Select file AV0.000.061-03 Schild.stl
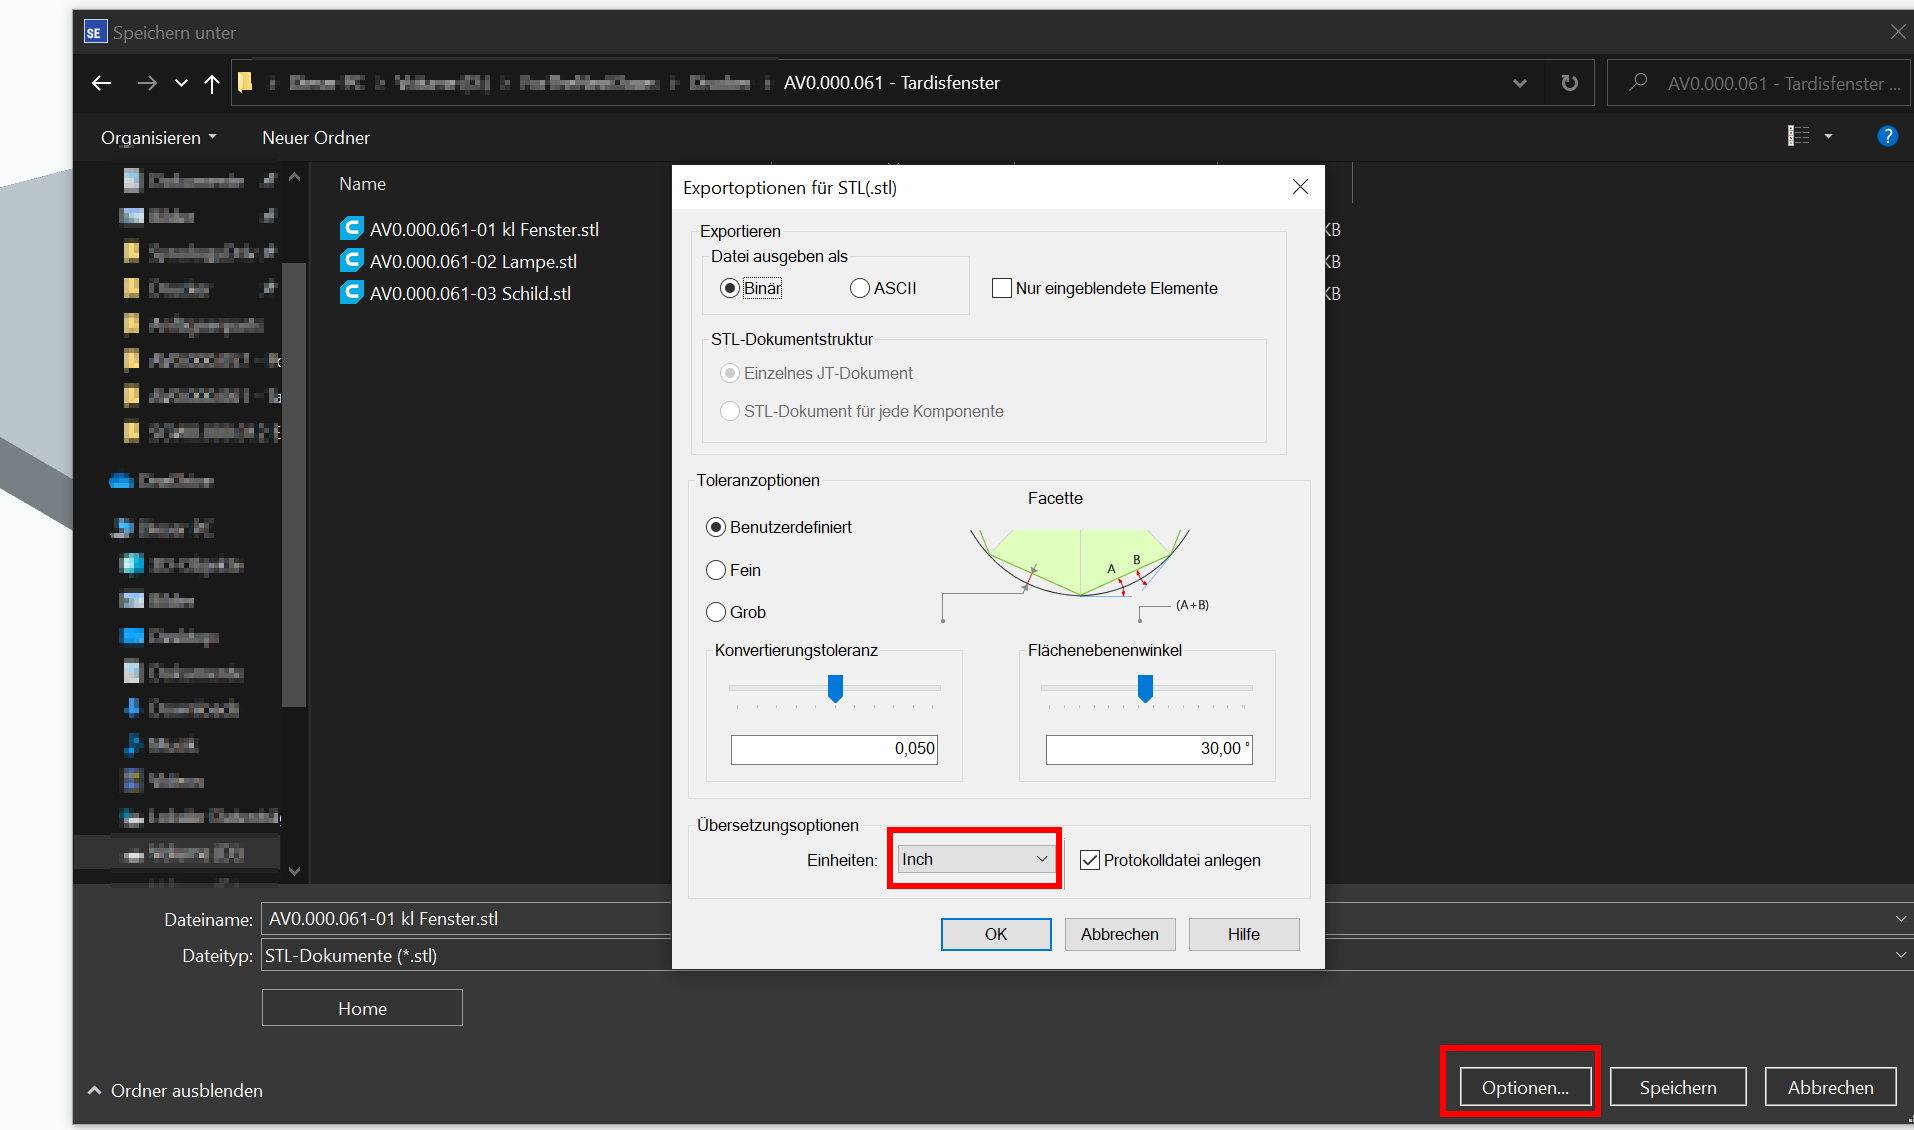The width and height of the screenshot is (1914, 1130). pyautogui.click(x=470, y=293)
